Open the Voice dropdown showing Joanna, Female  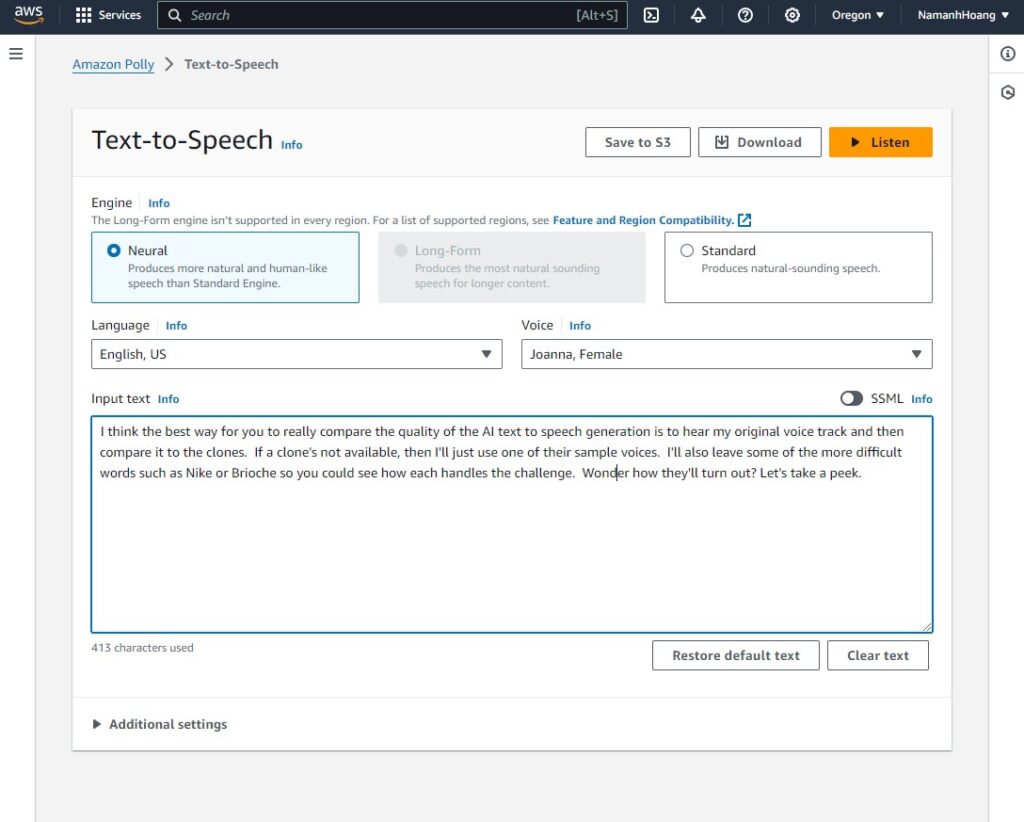click(x=726, y=354)
